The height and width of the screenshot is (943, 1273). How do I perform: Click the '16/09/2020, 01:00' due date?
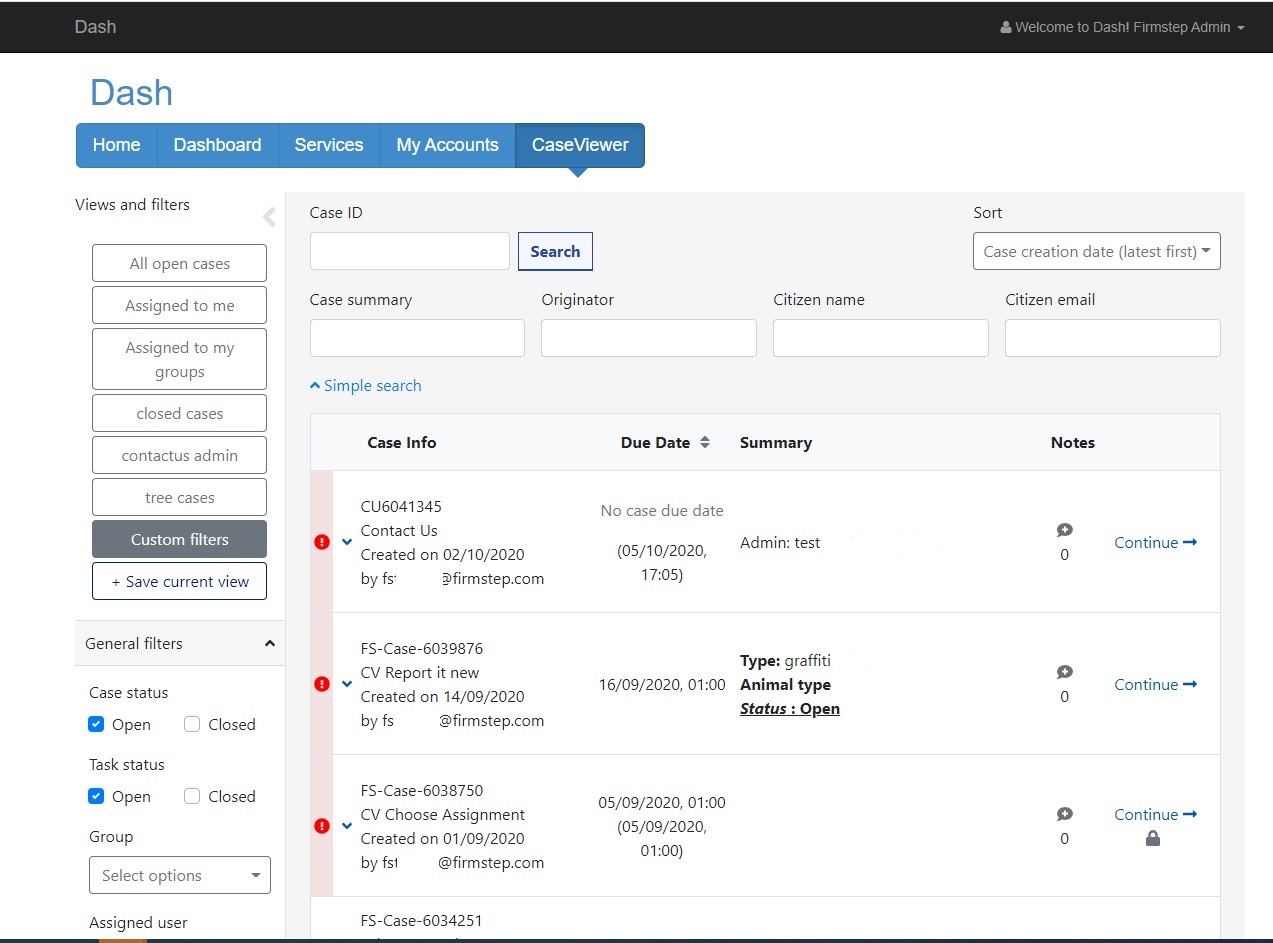pos(662,685)
